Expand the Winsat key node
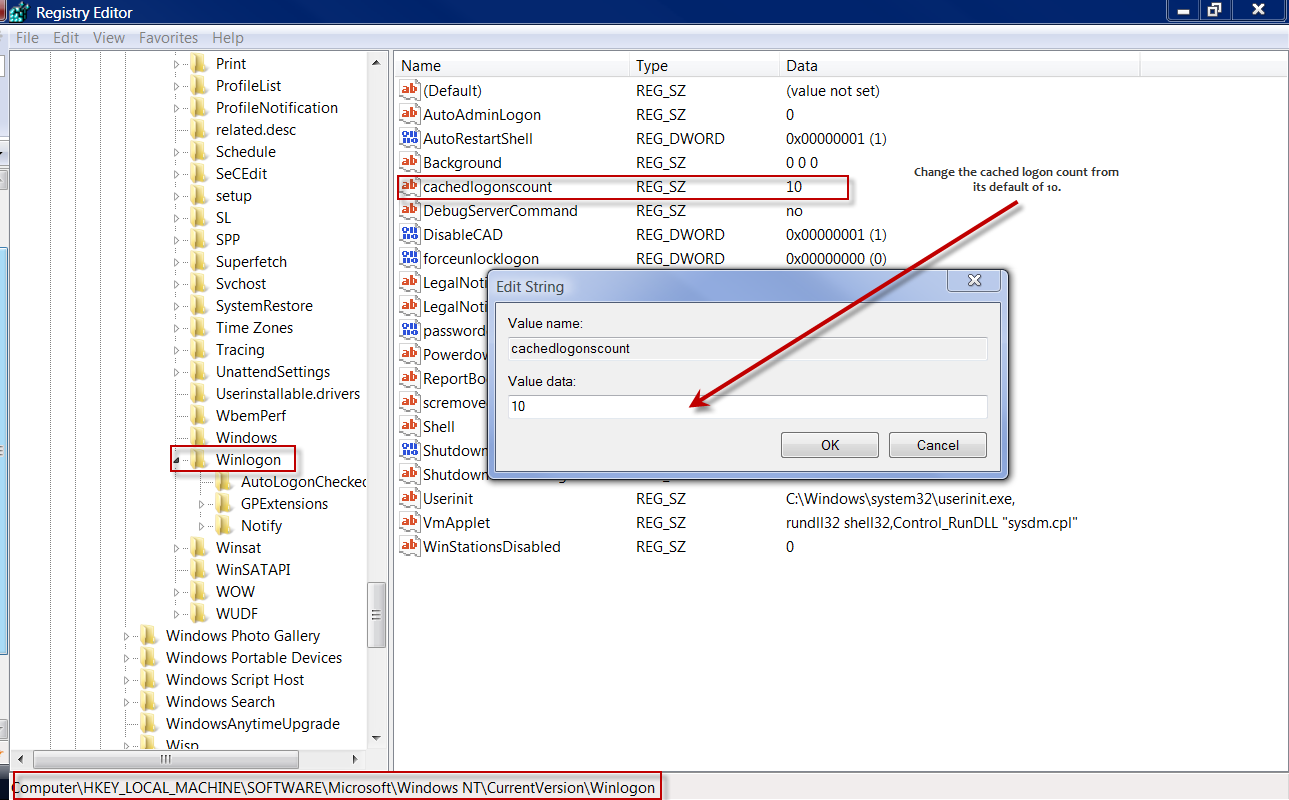The image size is (1289, 800). tap(178, 548)
